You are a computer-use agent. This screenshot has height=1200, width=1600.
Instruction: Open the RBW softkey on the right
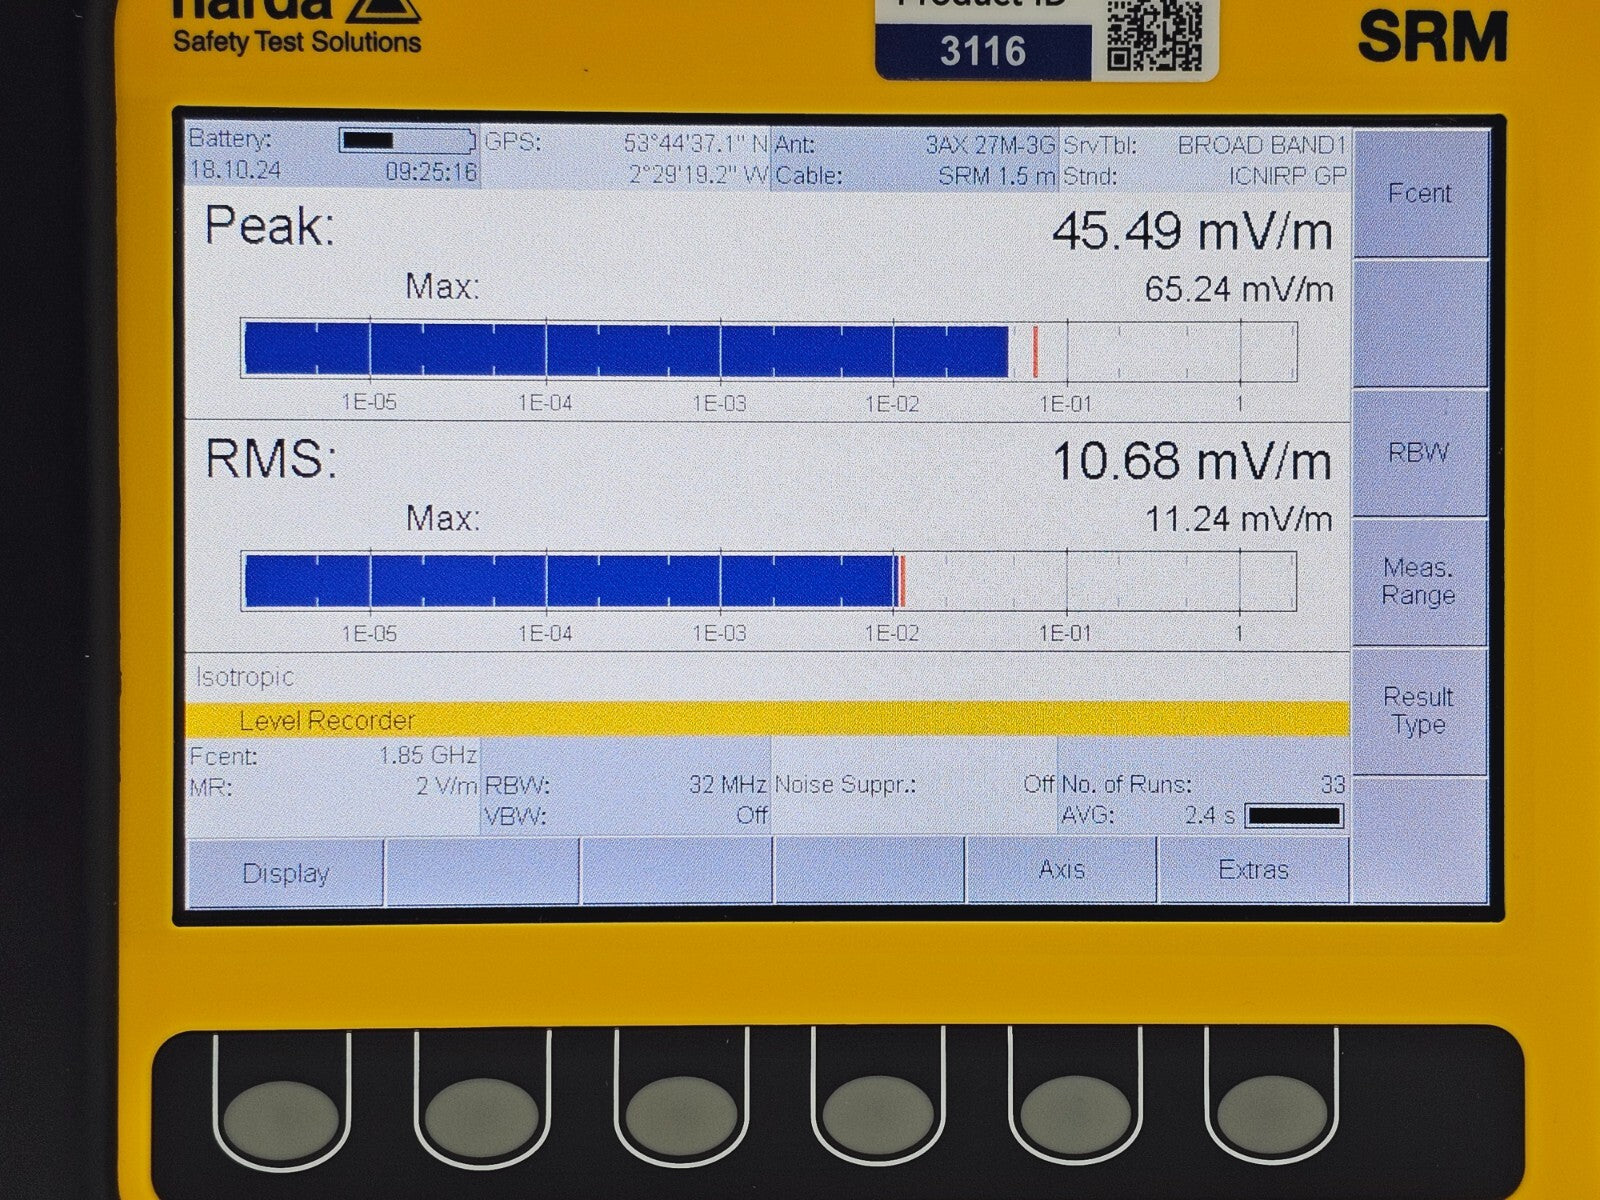[1418, 453]
